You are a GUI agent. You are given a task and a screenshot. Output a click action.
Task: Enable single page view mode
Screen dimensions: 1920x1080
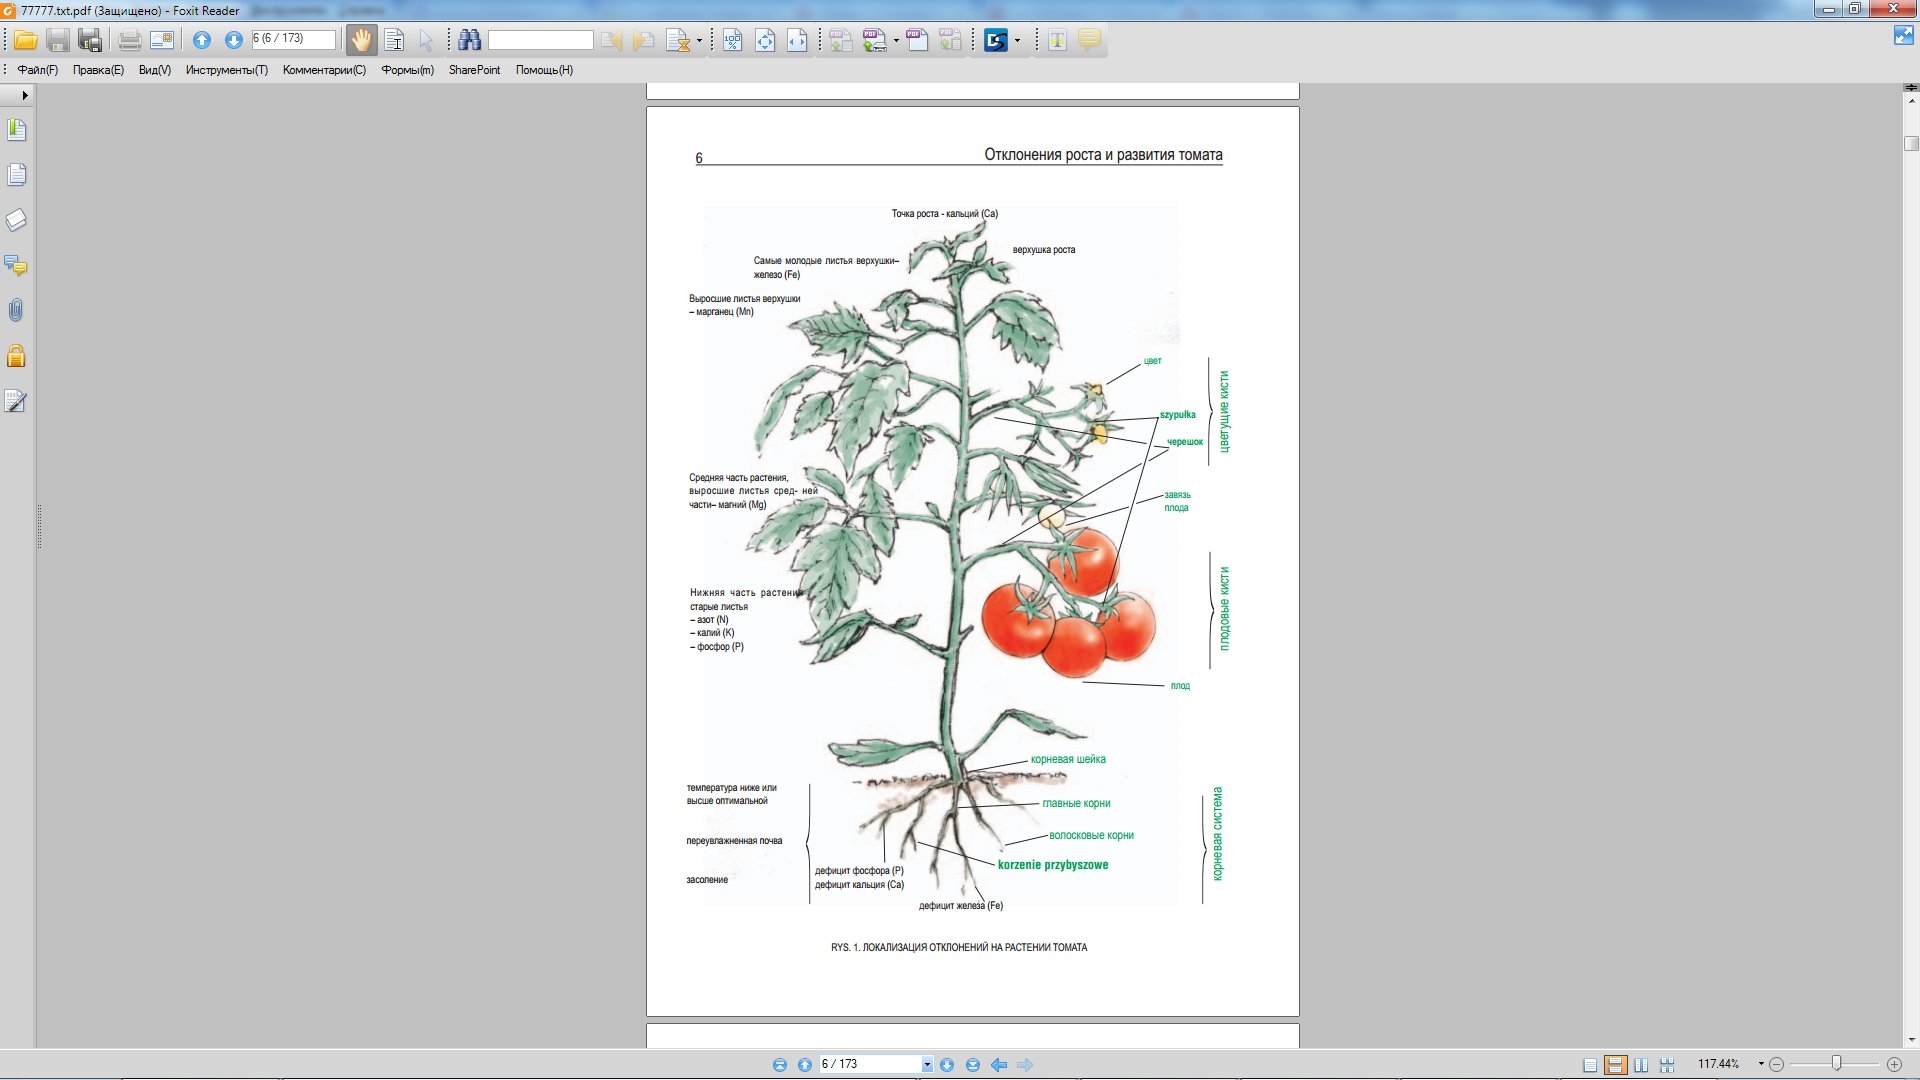[1590, 1065]
